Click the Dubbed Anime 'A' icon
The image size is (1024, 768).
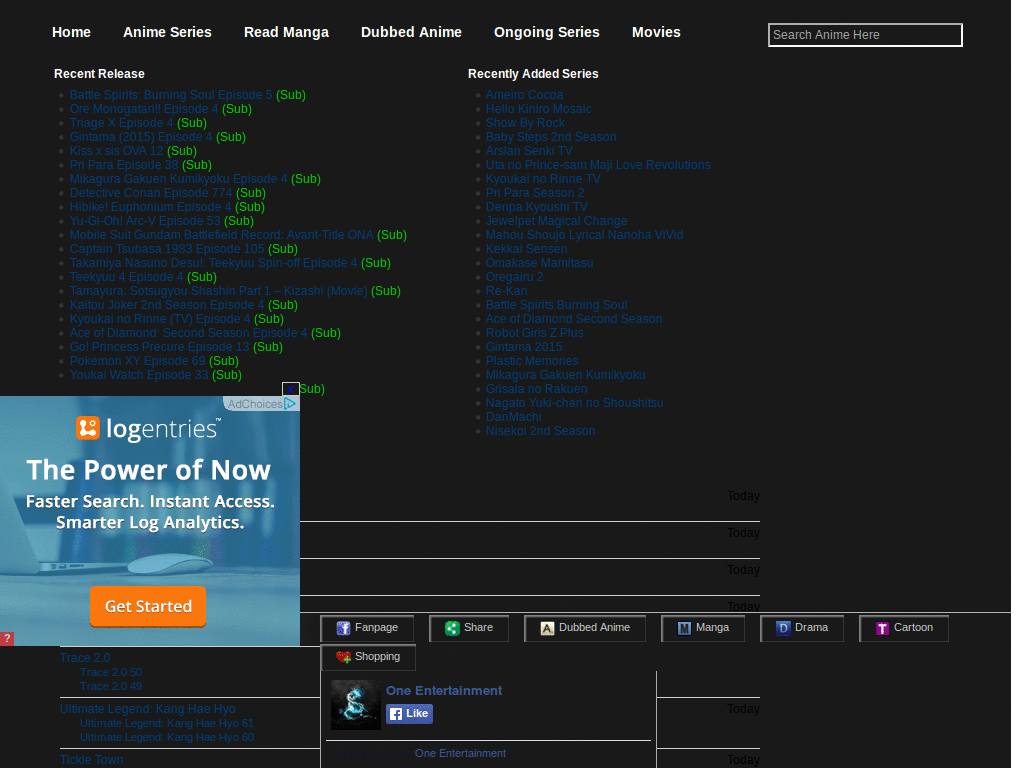click(547, 628)
